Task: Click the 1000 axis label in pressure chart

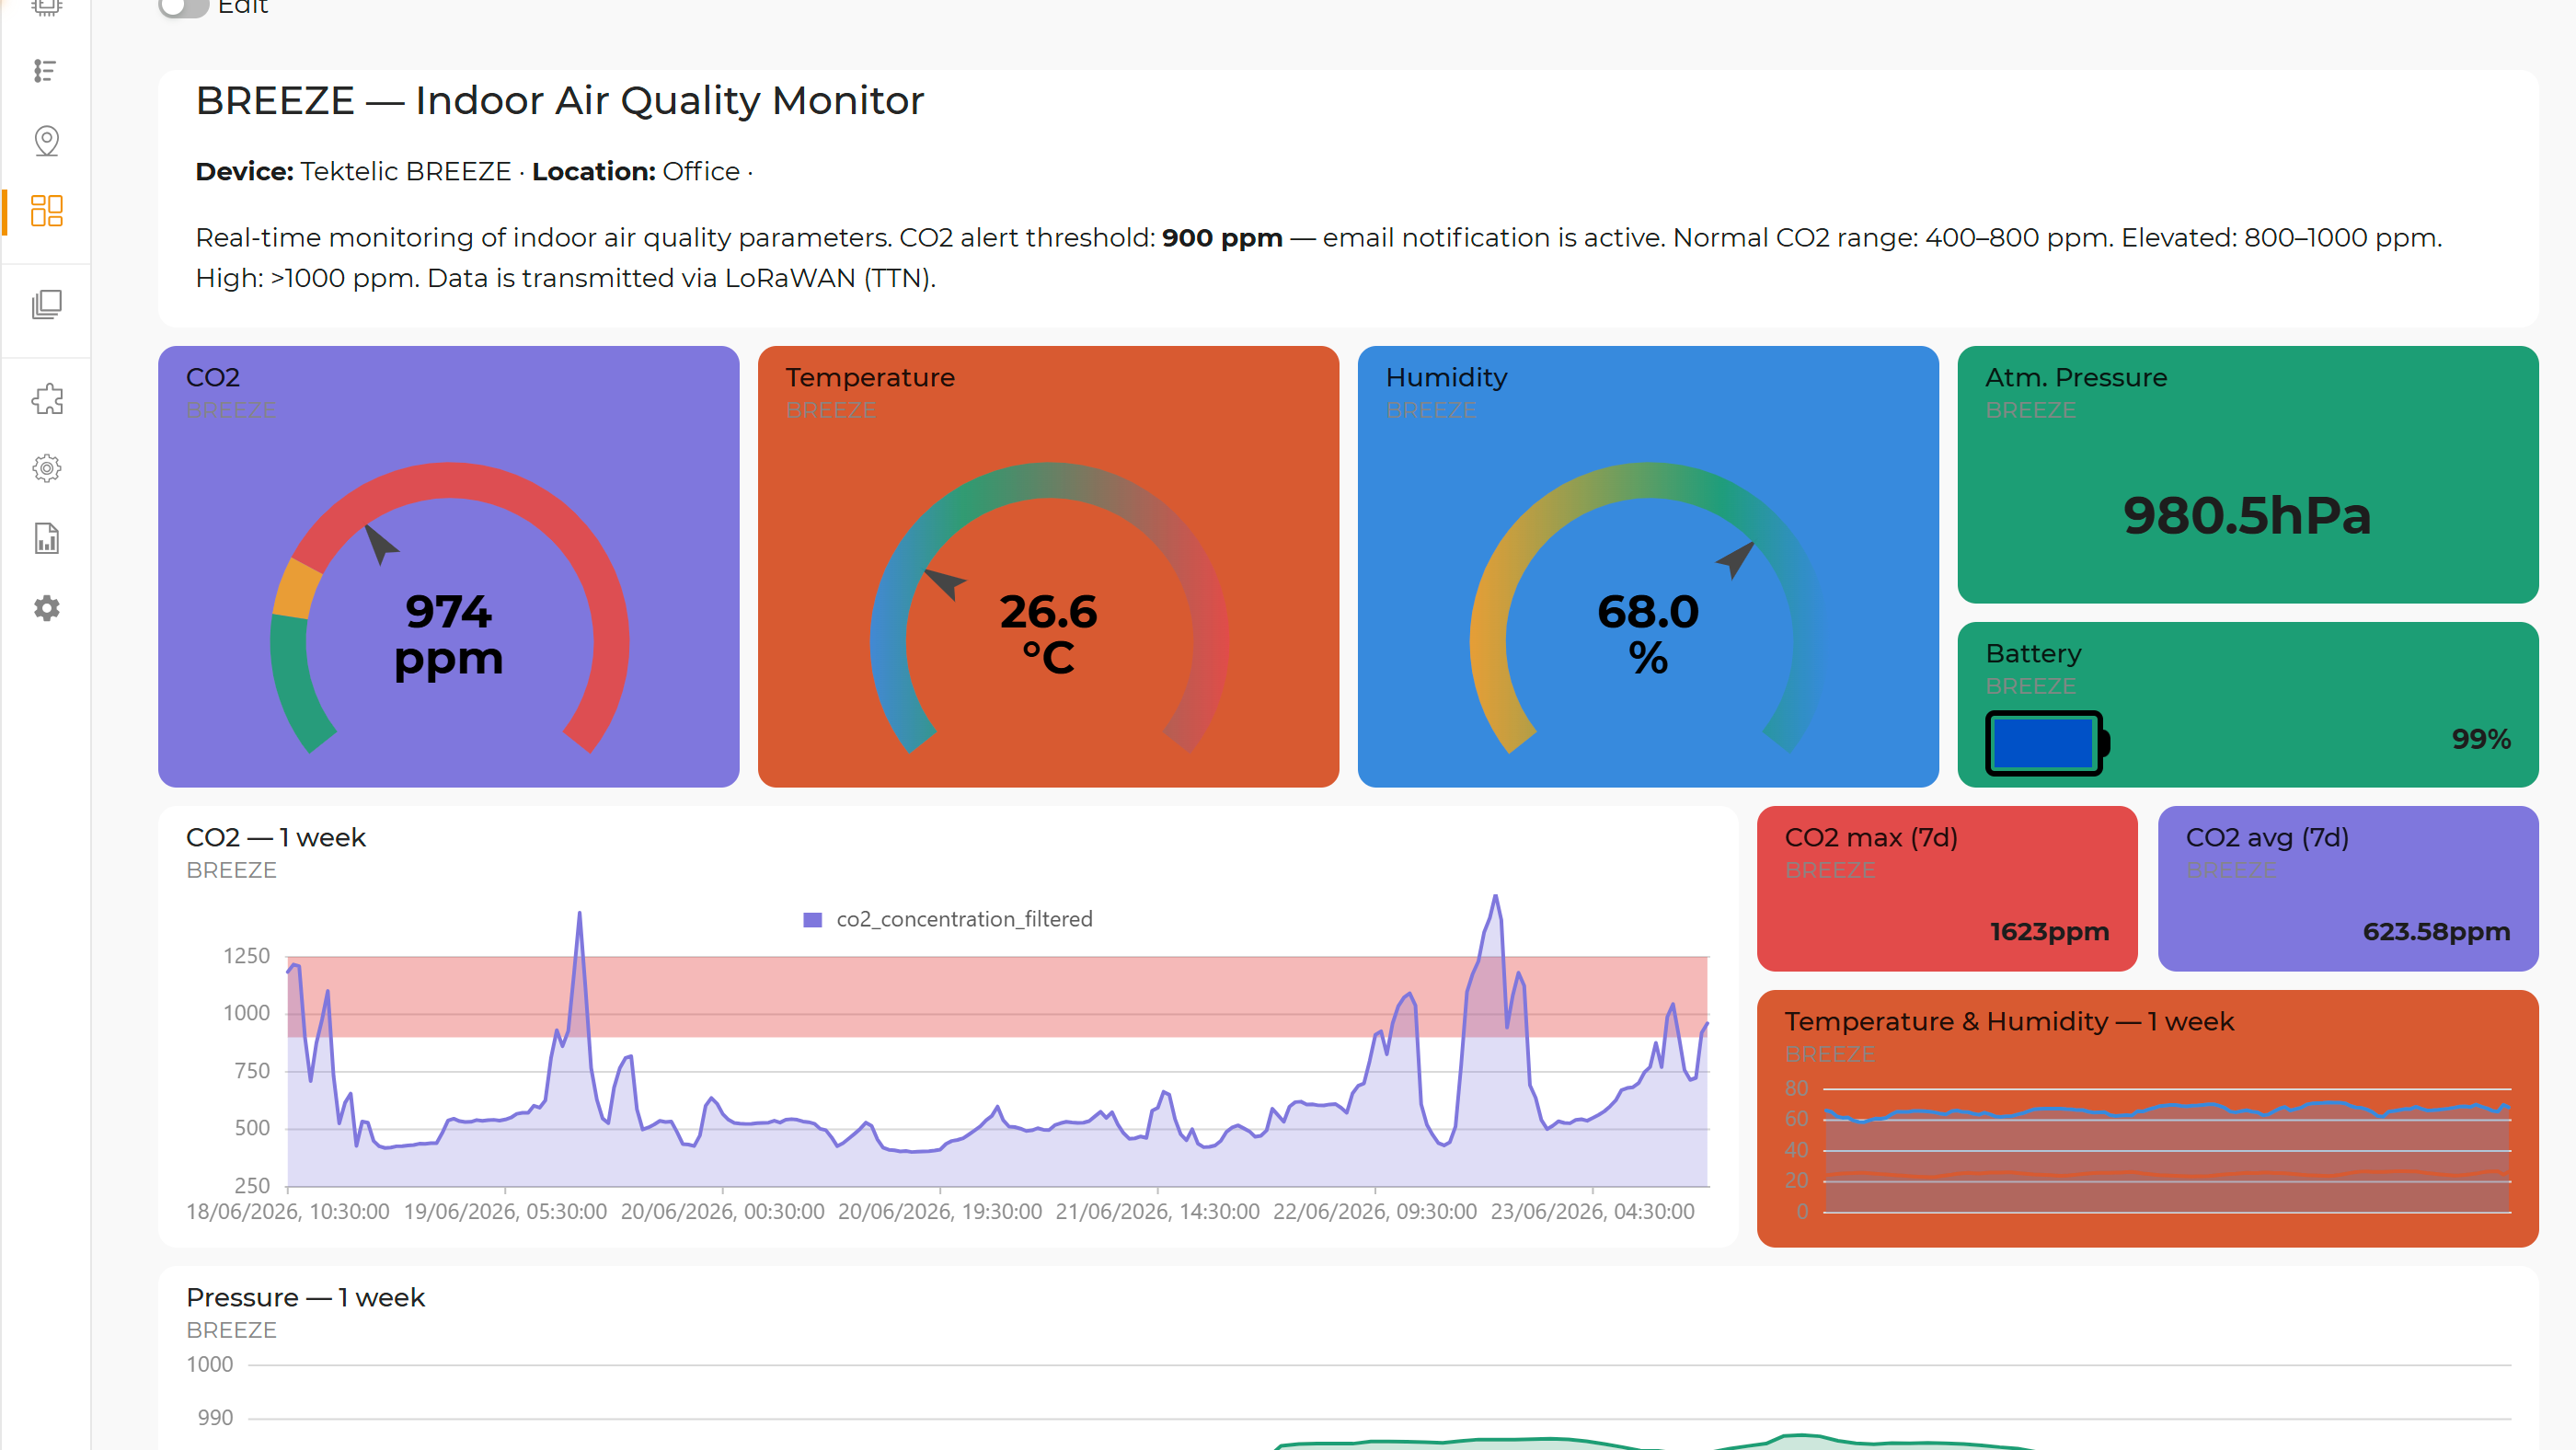Action: [x=209, y=1364]
